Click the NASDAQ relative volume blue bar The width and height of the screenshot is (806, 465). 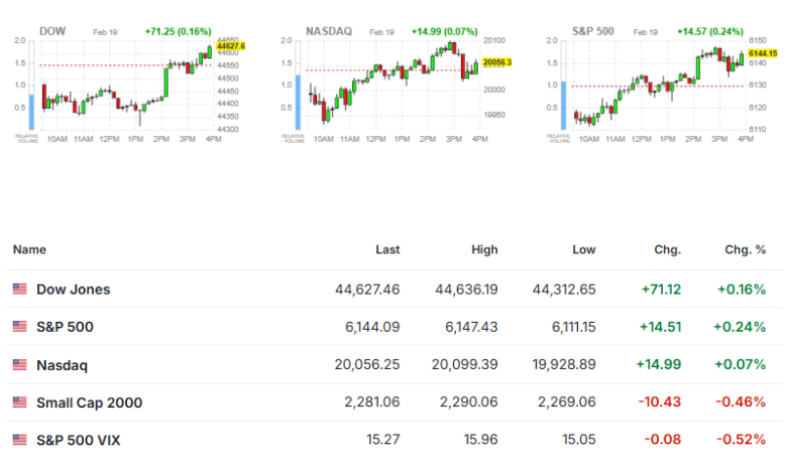[298, 102]
